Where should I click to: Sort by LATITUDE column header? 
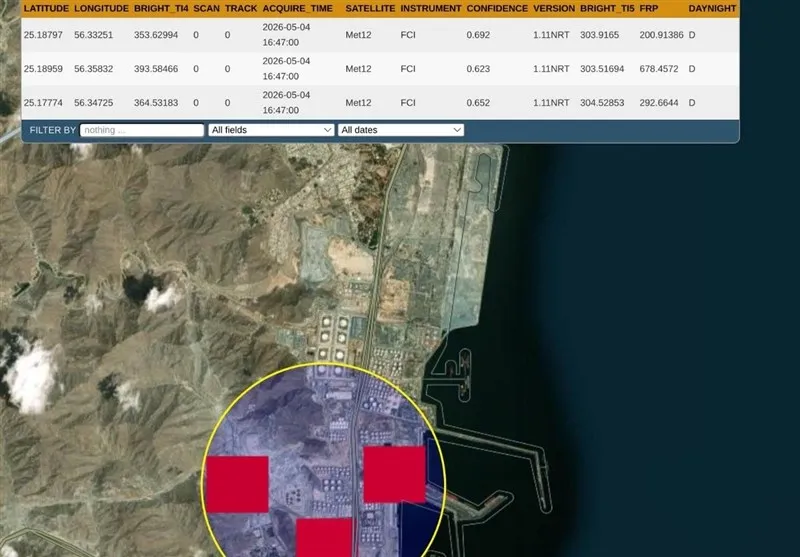point(46,8)
